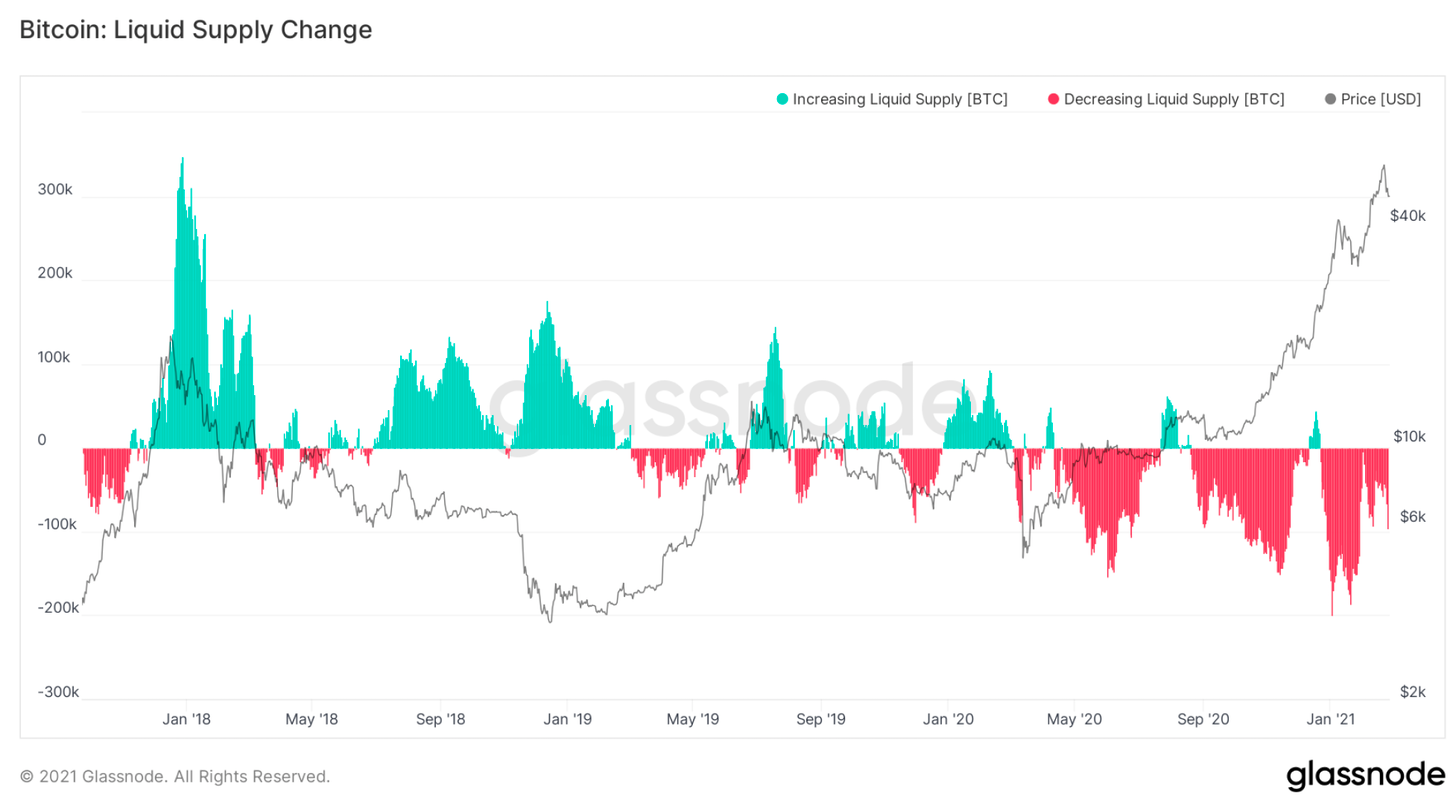Click the $2k price axis label
The image size is (1456, 805).
coord(1411,692)
